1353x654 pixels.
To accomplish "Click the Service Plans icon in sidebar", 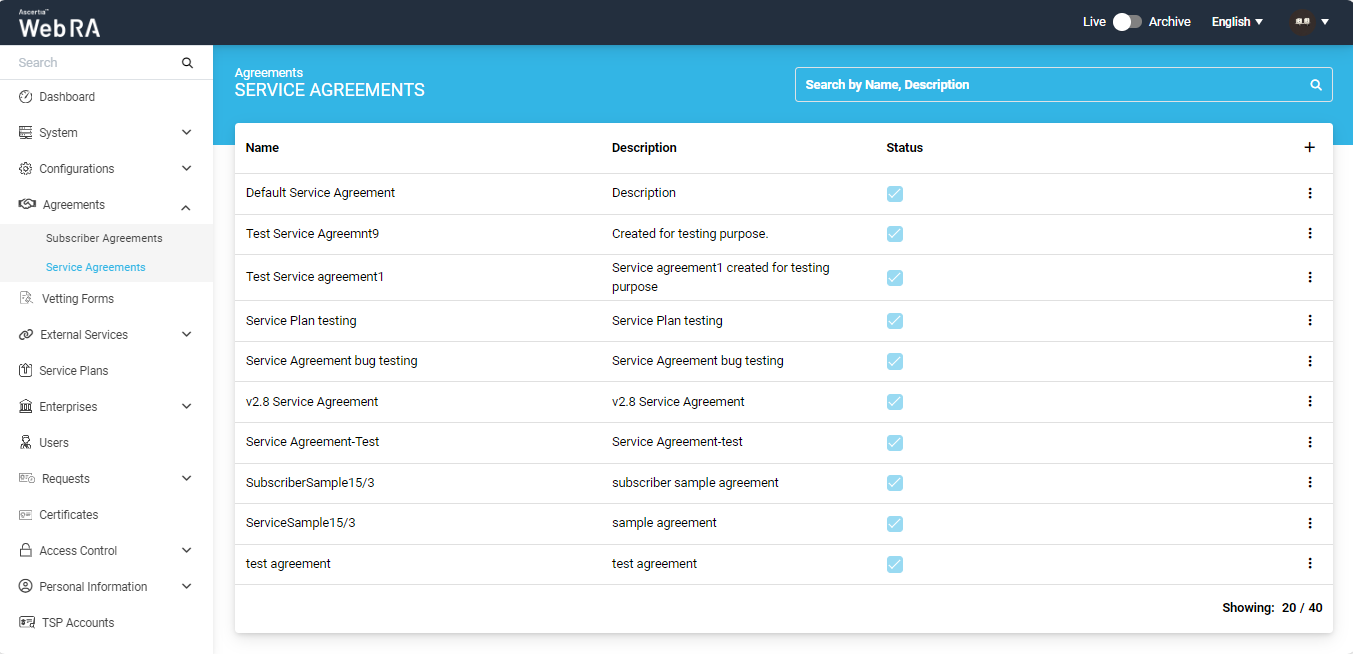I will point(26,371).
